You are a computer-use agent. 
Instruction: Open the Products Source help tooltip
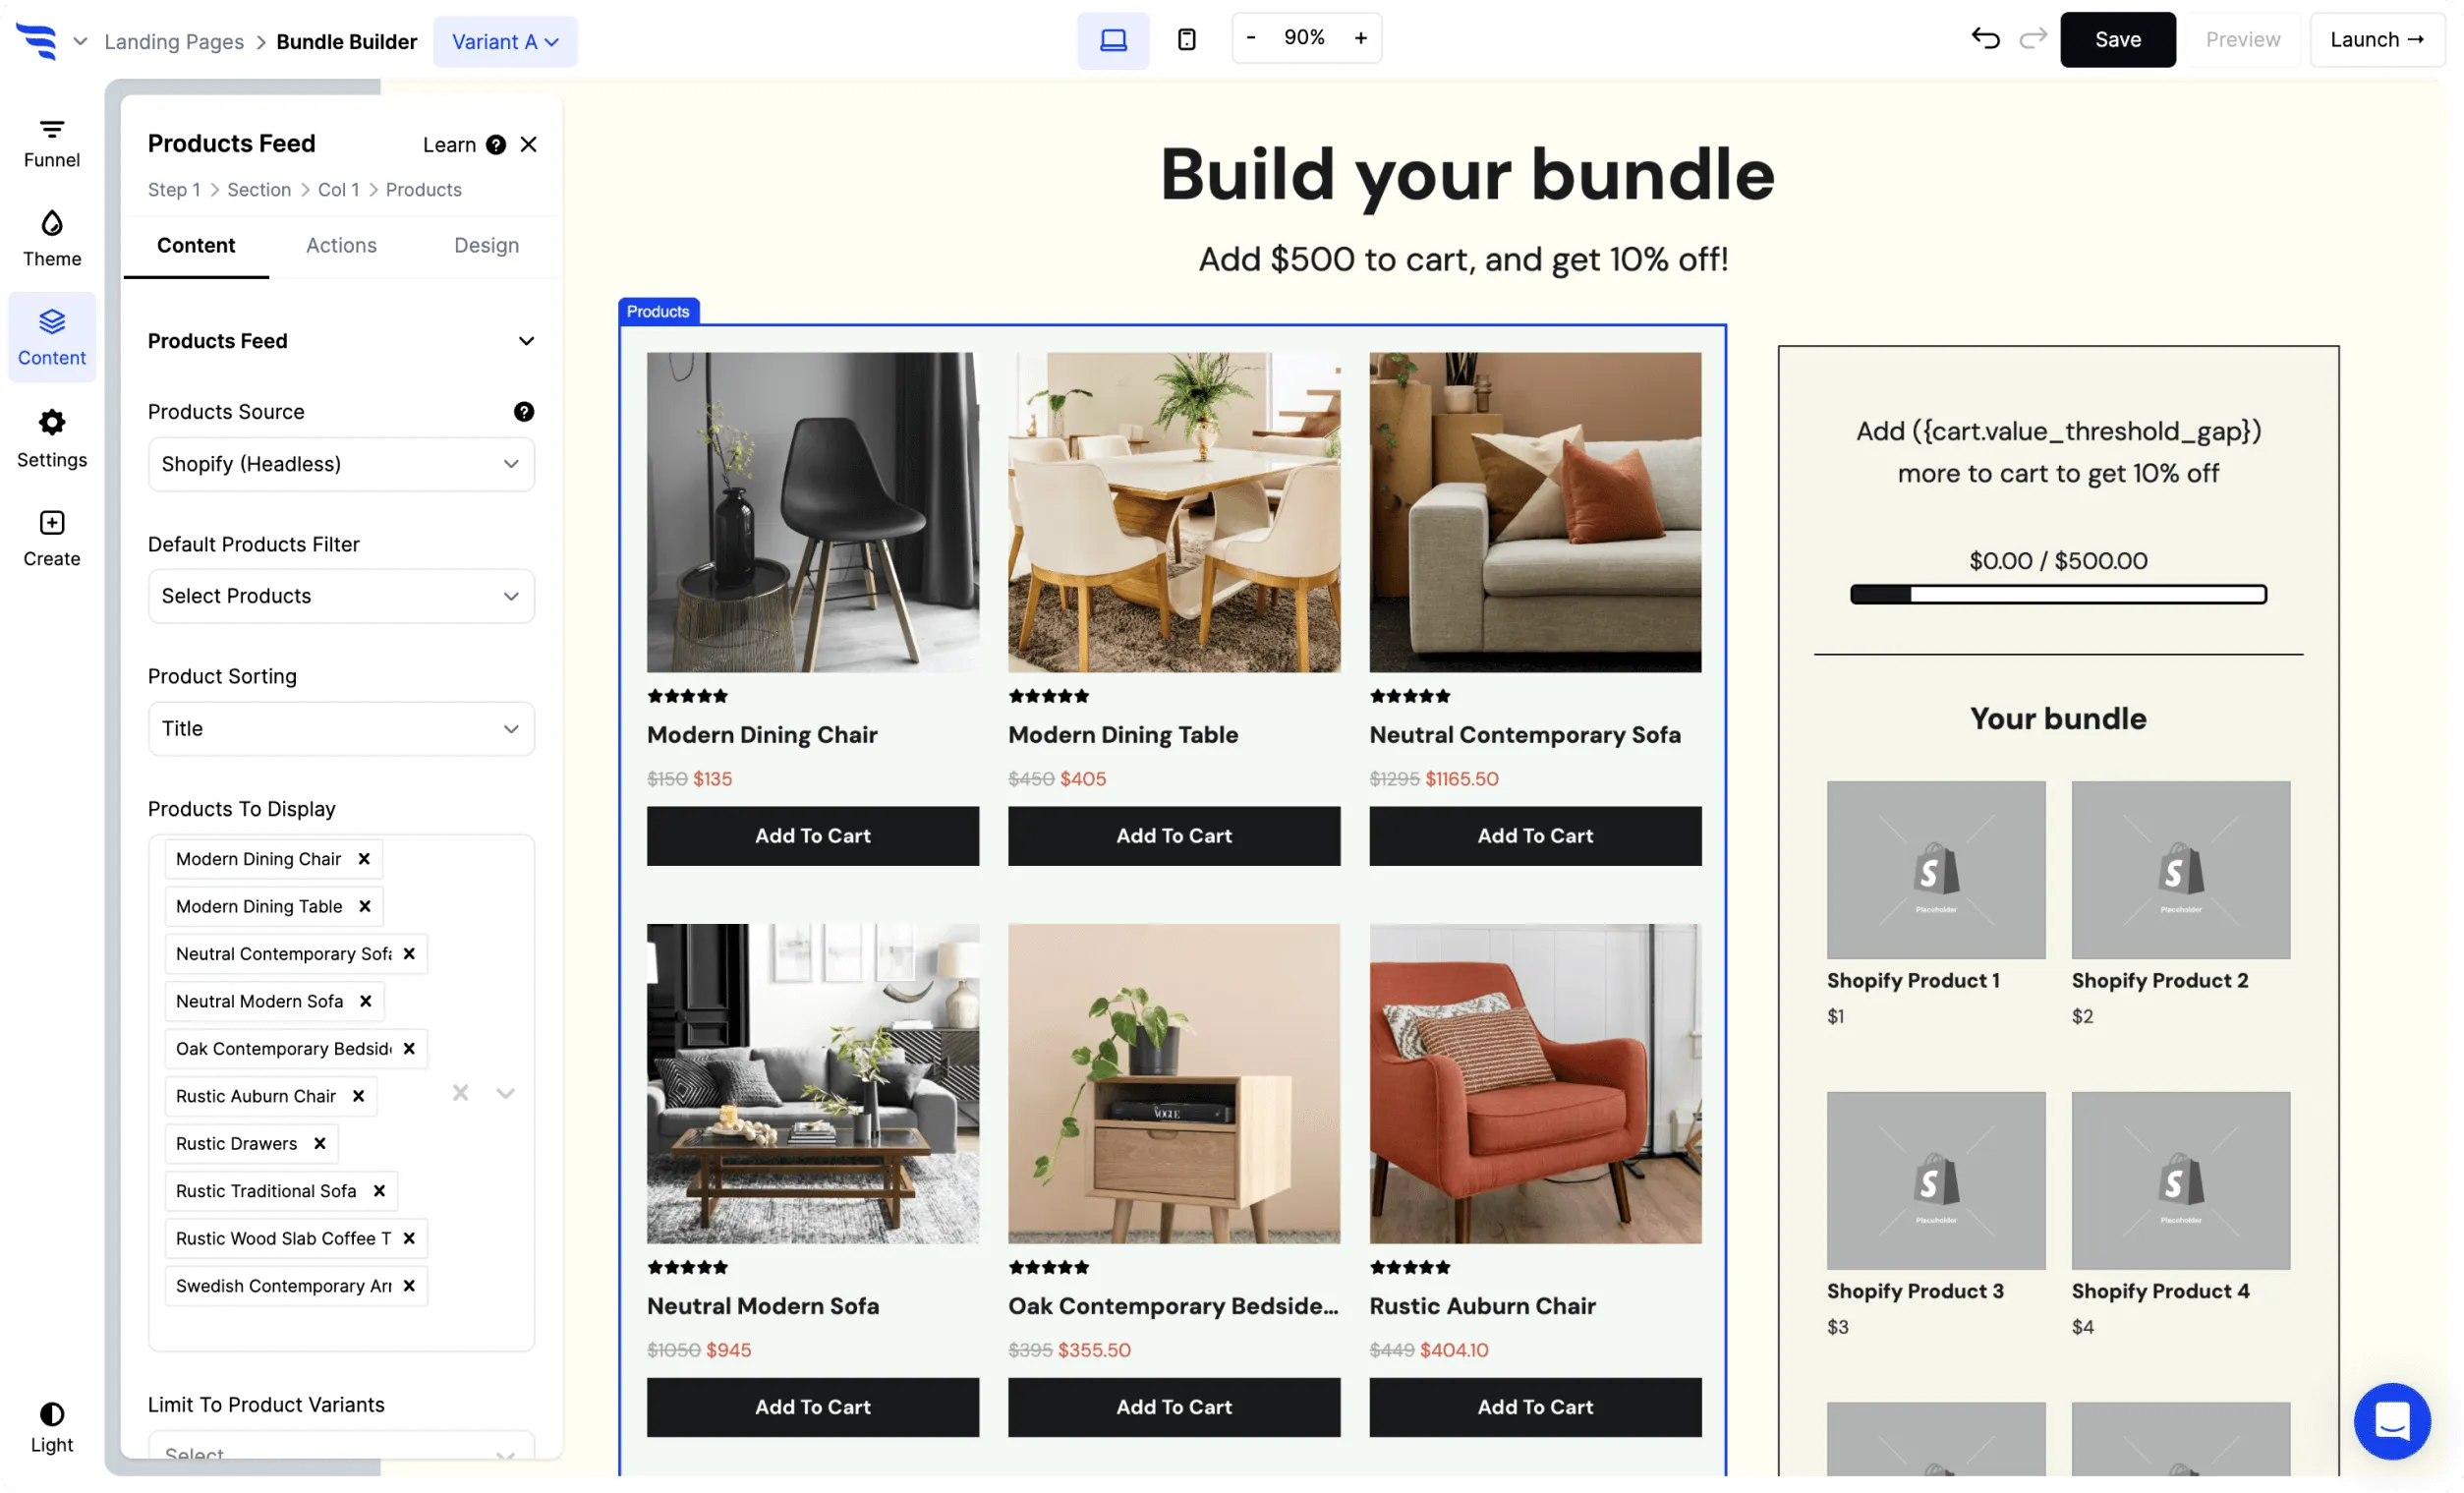pyautogui.click(x=525, y=411)
